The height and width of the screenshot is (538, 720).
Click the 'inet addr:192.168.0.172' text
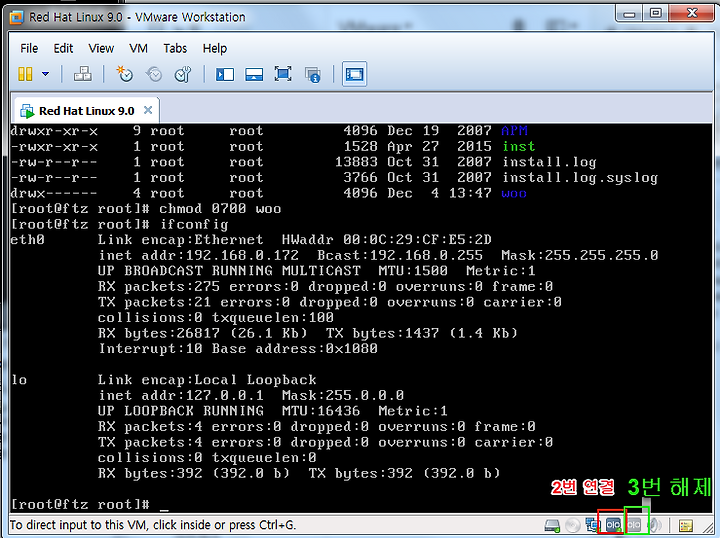click(x=199, y=255)
